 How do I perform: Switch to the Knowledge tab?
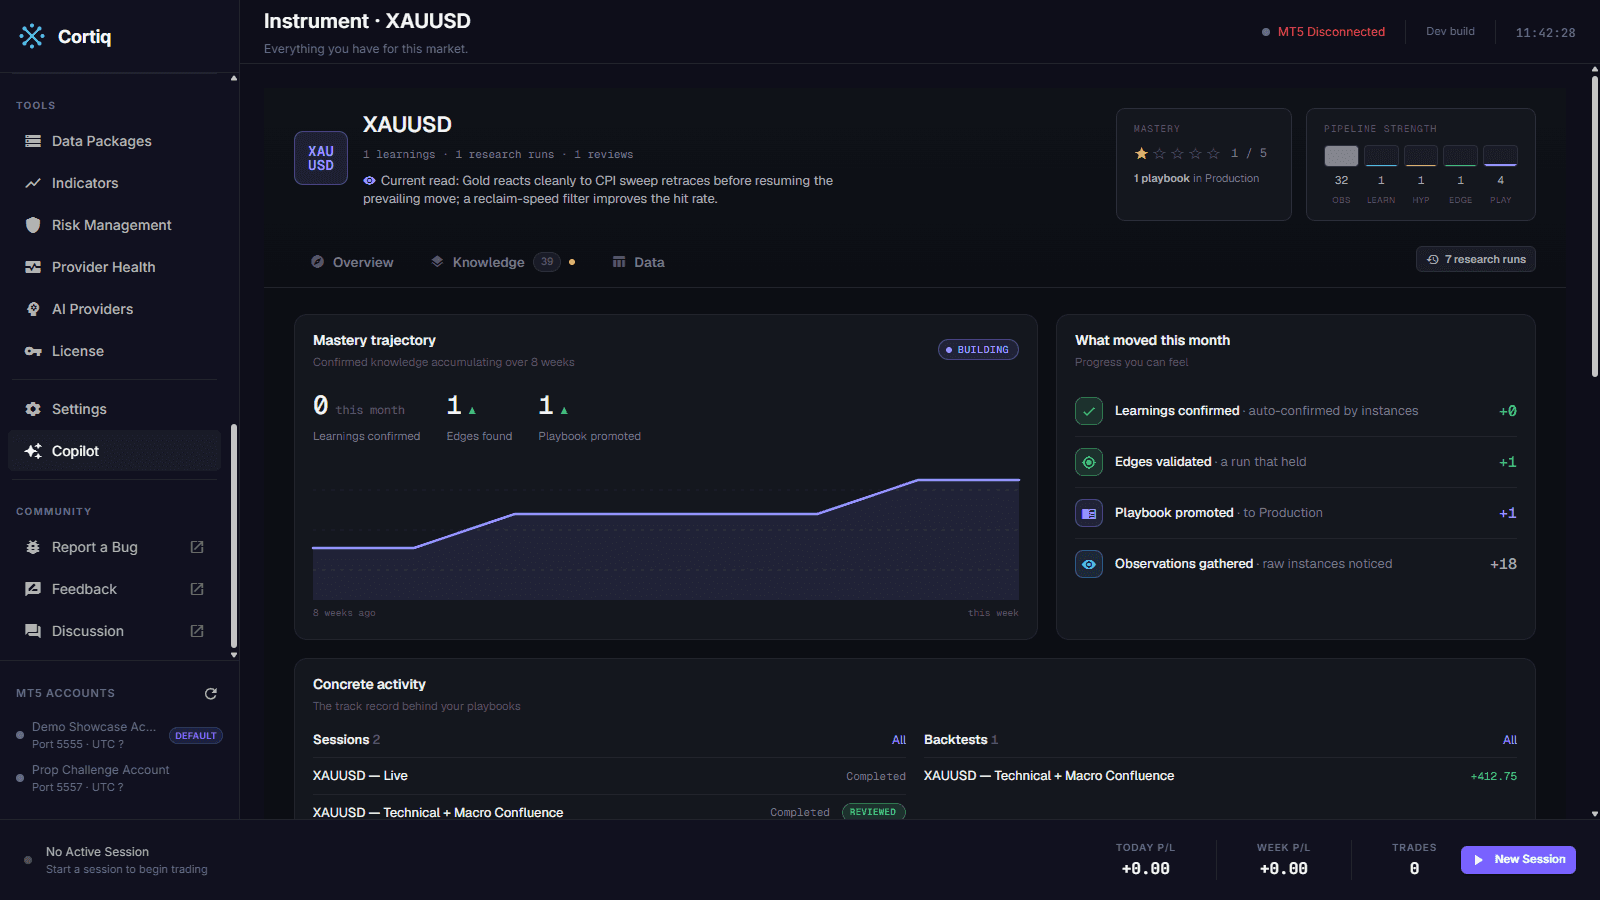pyautogui.click(x=502, y=262)
